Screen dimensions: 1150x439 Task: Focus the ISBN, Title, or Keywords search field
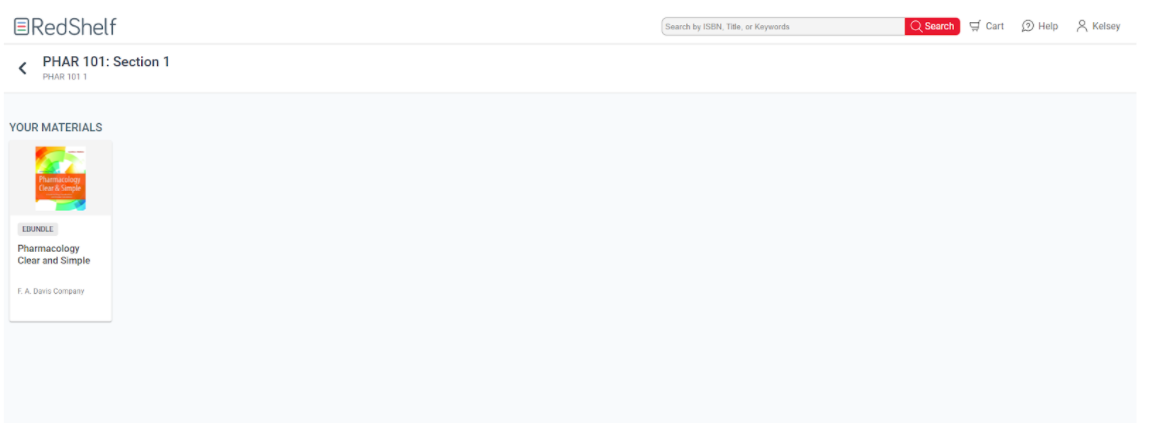click(x=782, y=27)
